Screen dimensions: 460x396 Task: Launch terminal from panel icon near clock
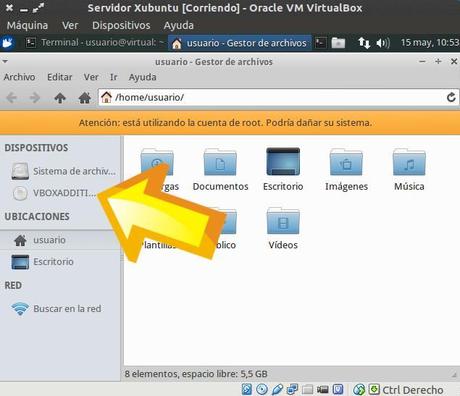pos(320,43)
